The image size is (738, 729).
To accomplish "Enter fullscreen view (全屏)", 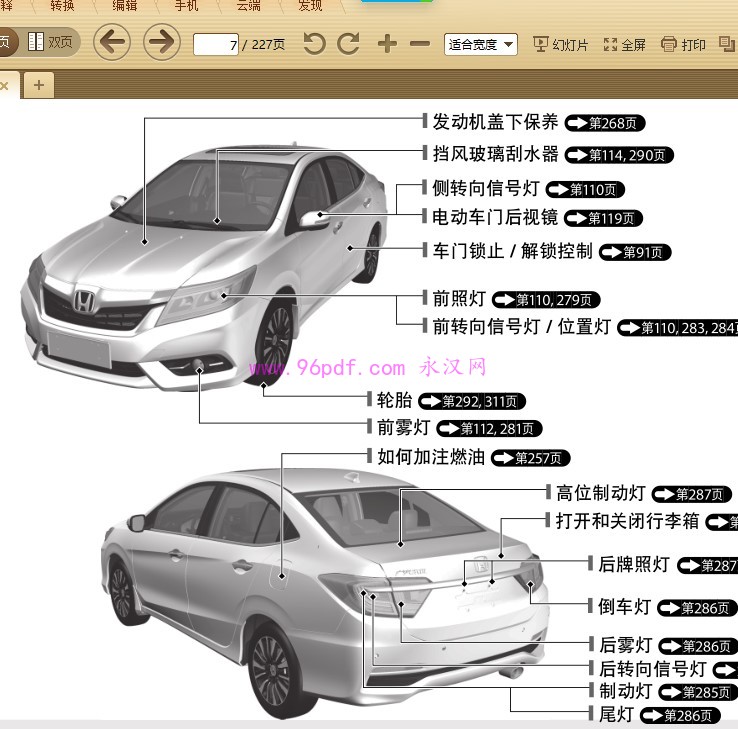I will click(625, 45).
